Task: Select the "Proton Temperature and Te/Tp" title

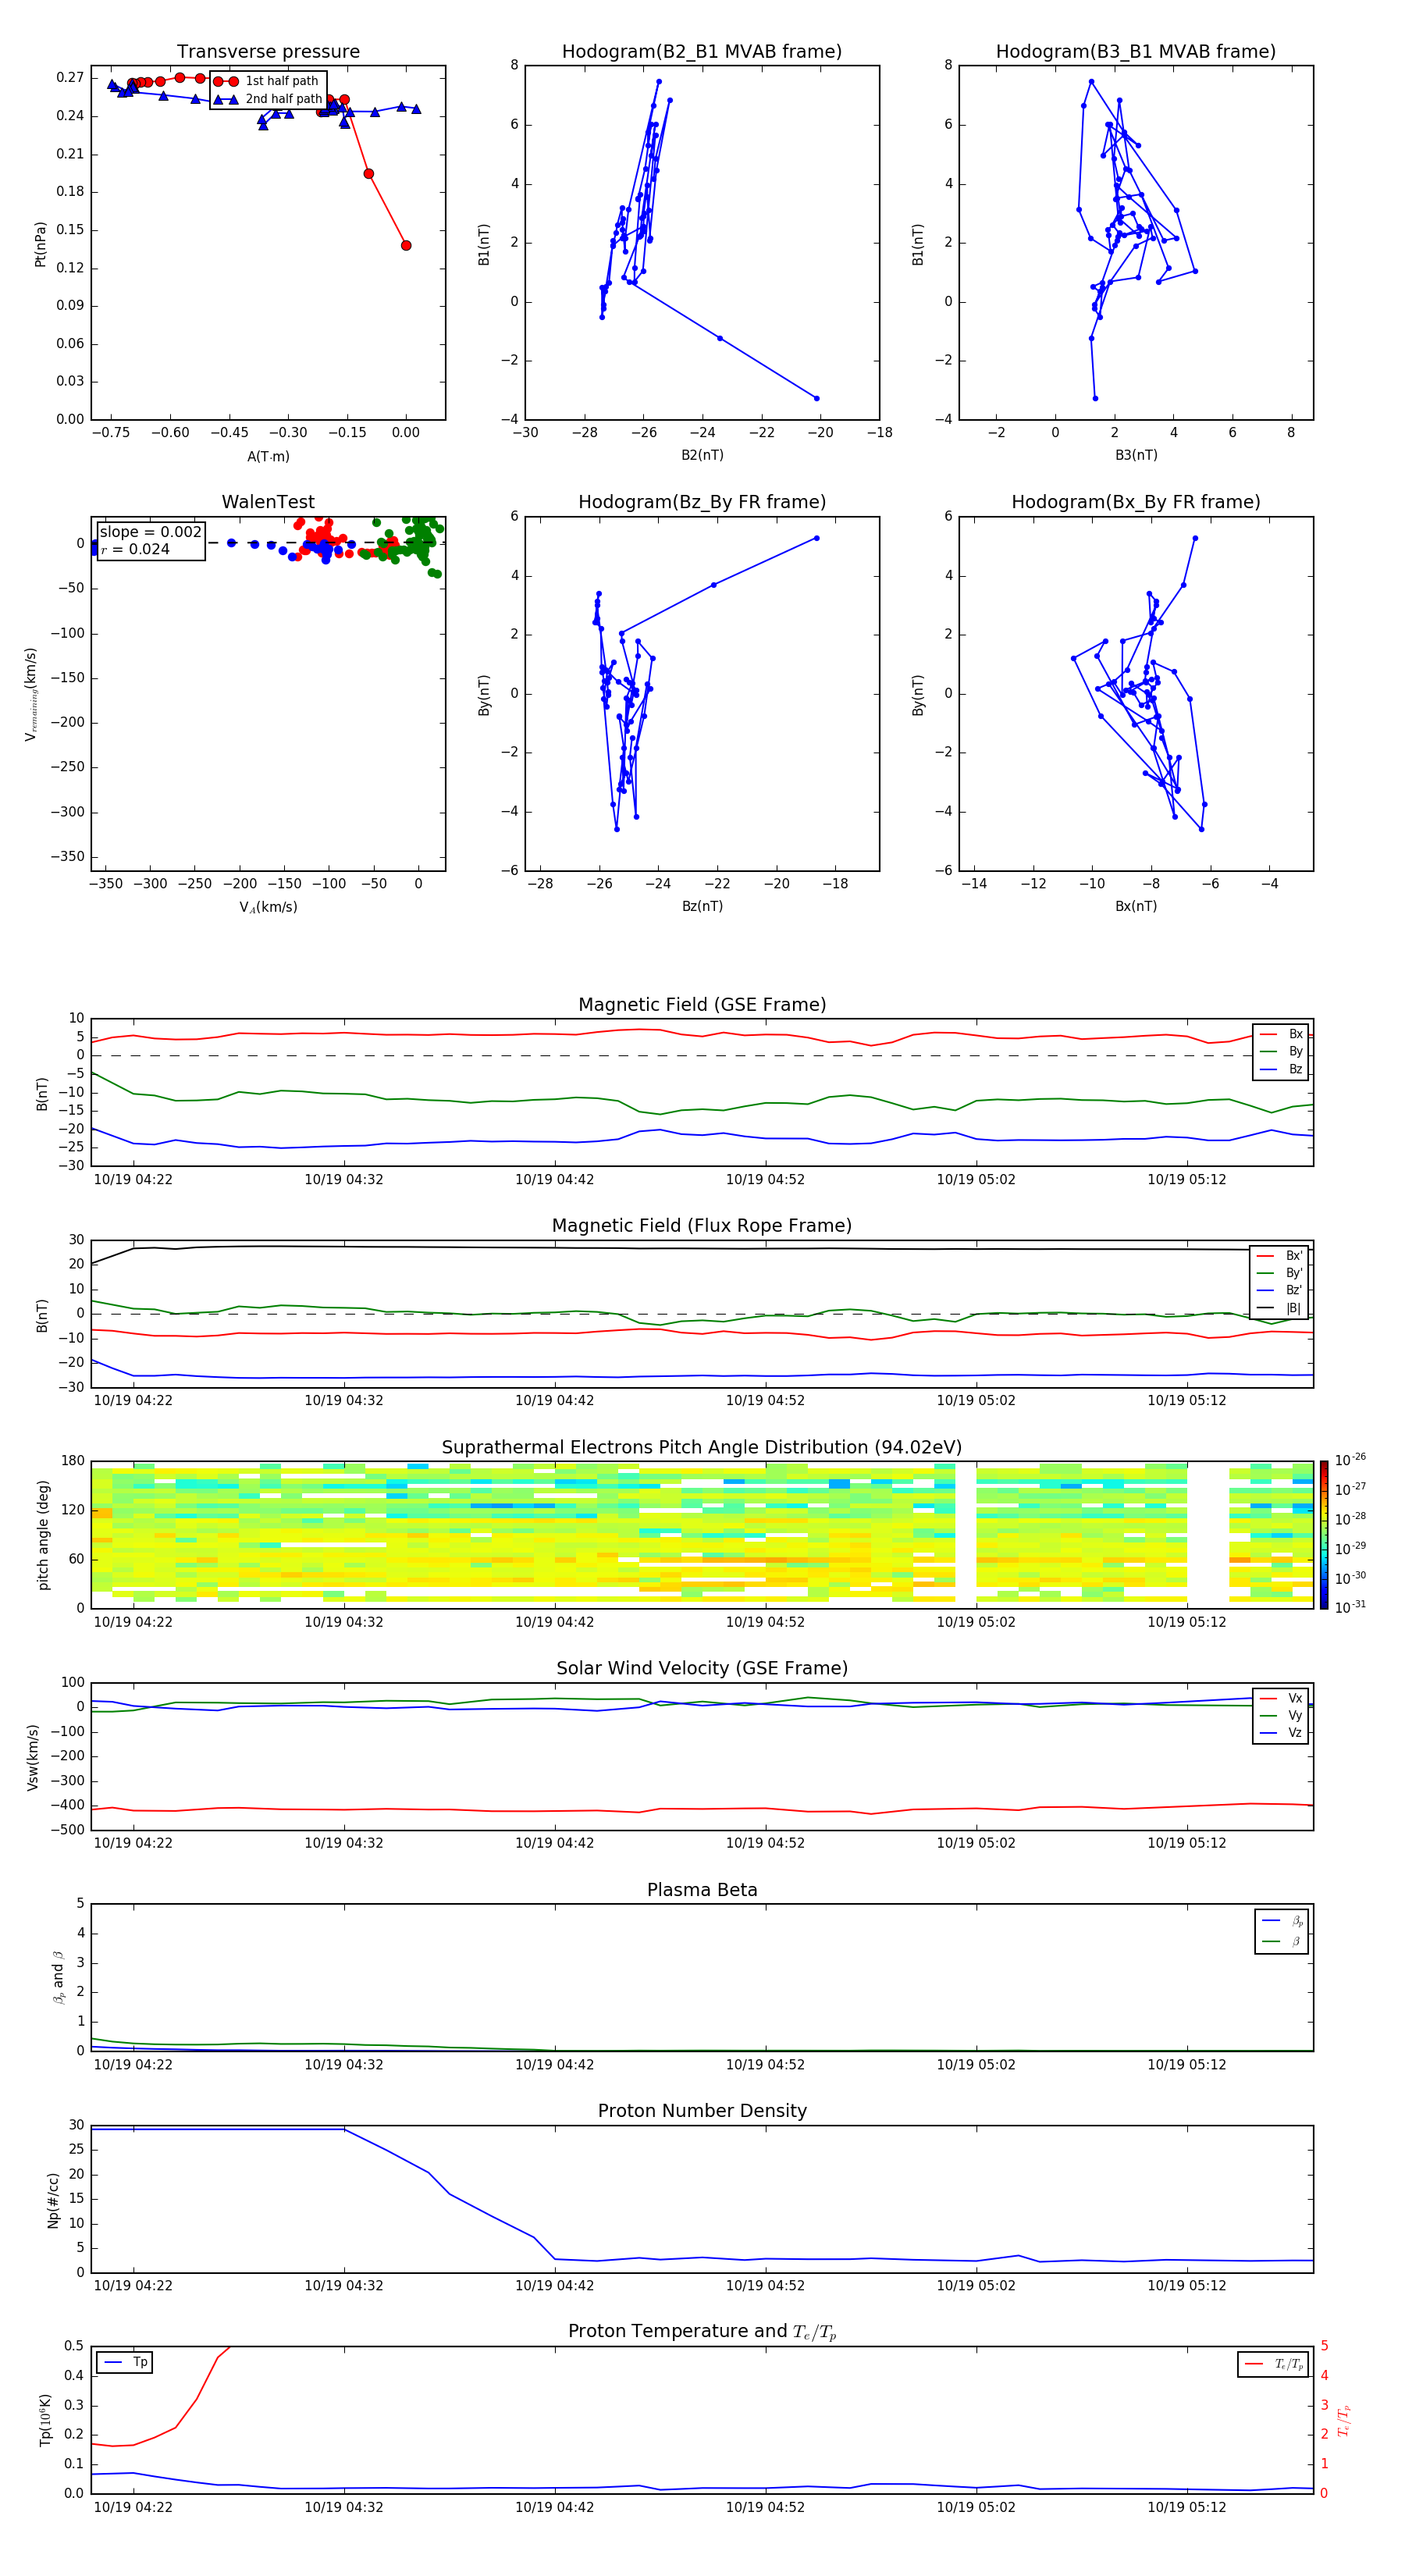Action: pyautogui.click(x=702, y=2331)
